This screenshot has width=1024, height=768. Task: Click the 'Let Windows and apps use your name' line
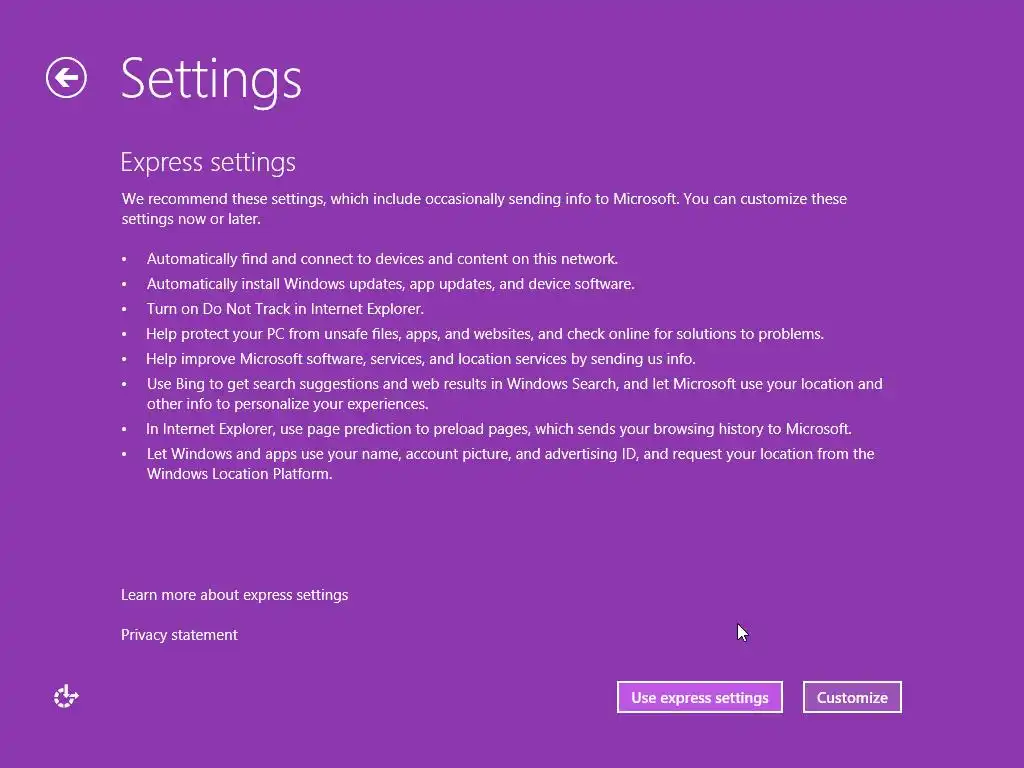click(510, 464)
